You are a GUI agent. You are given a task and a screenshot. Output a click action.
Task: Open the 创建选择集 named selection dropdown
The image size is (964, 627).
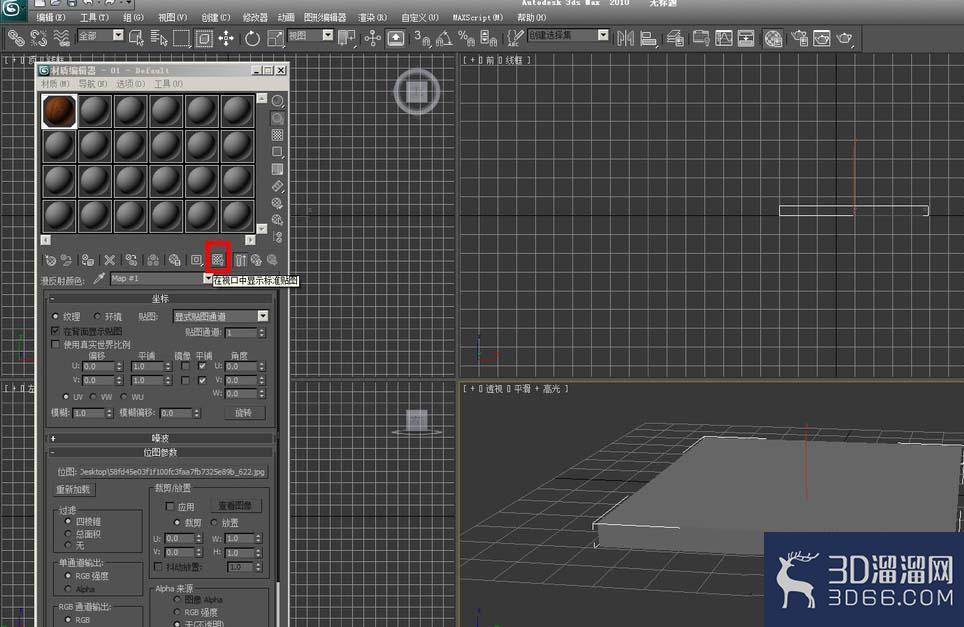click(x=603, y=35)
